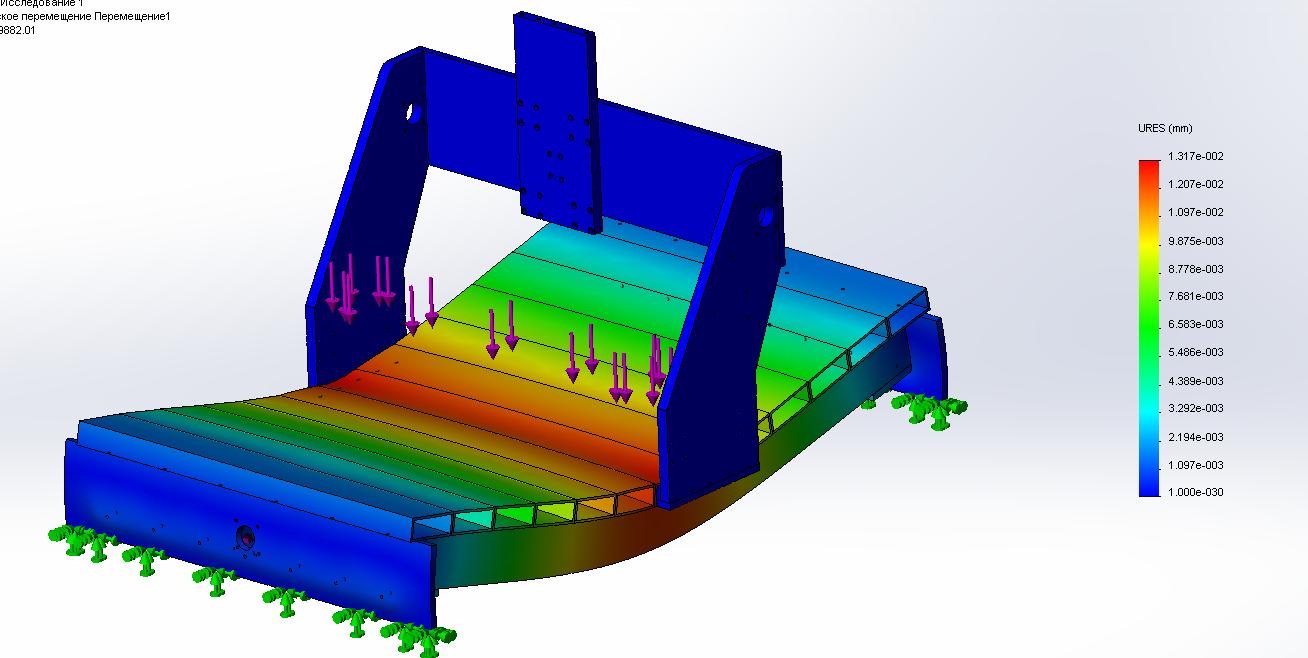
Task: Pick the round hole in left gantry side plate
Action: point(412,110)
